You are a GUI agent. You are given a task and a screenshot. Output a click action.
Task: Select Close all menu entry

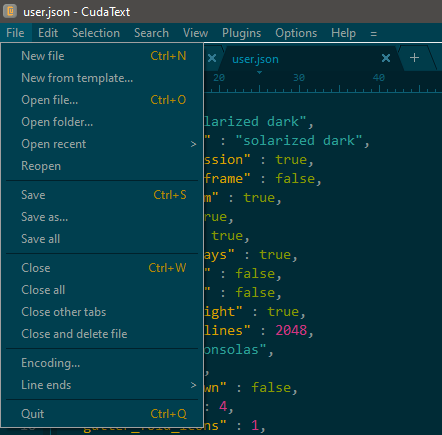[102, 290]
